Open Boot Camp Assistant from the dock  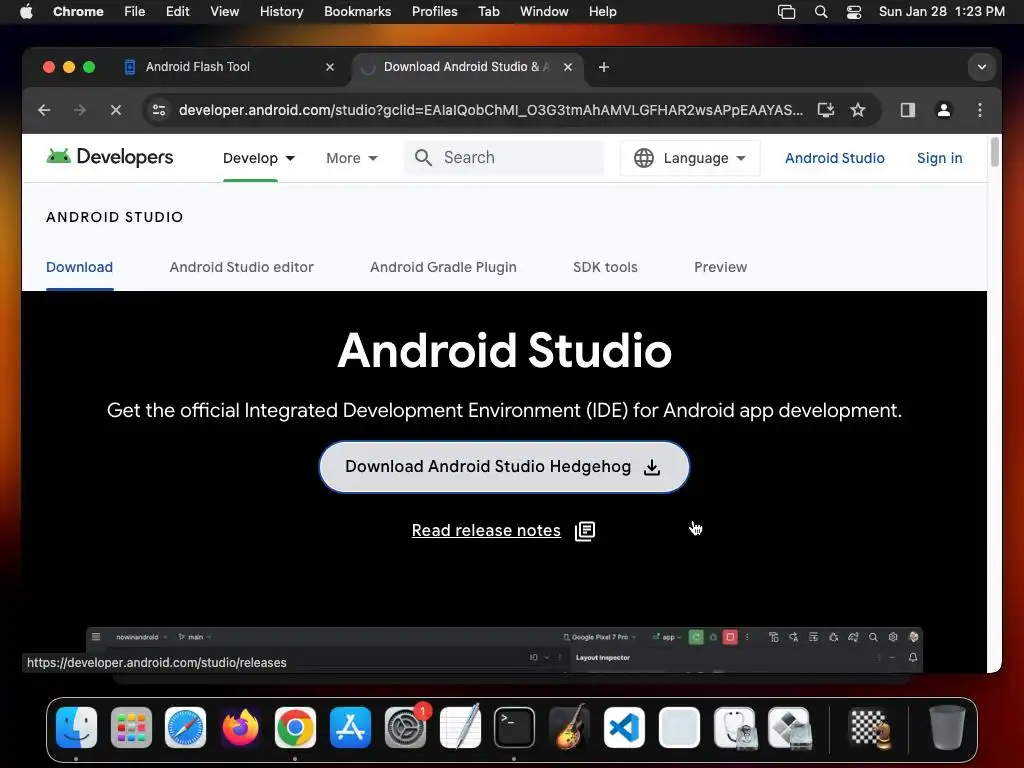point(790,727)
